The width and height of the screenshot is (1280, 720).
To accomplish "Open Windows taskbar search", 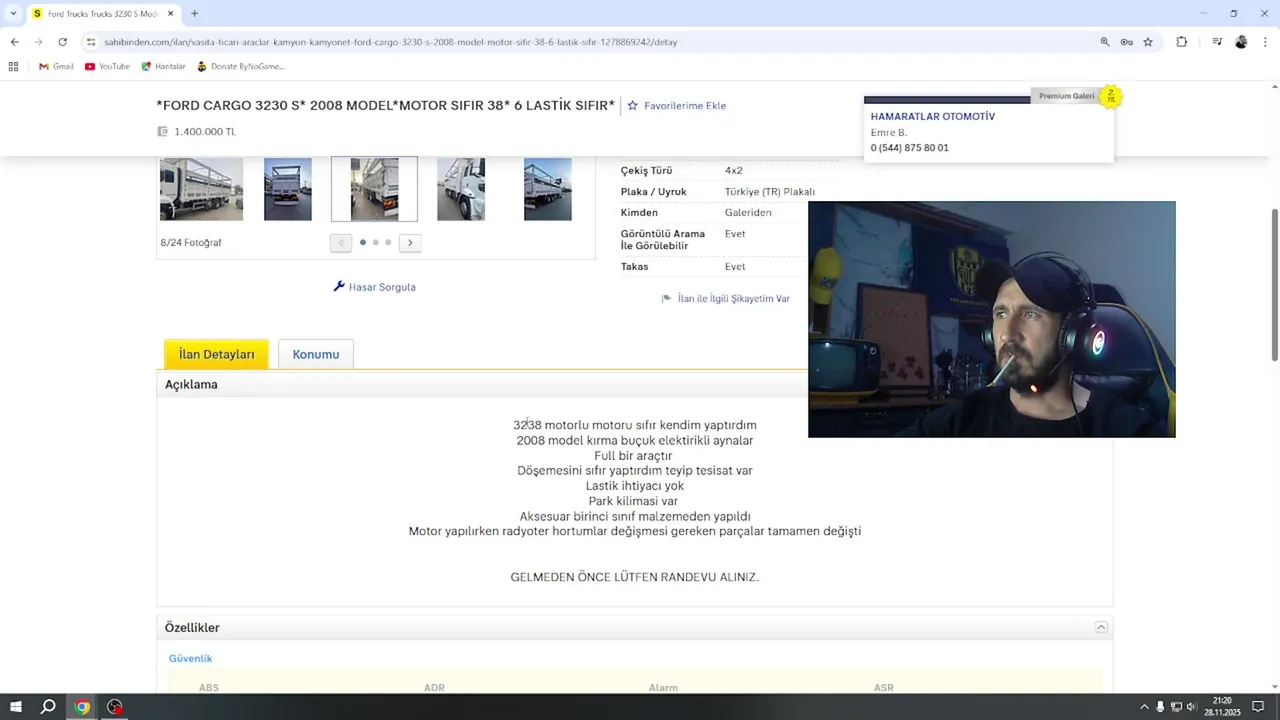I will pos(48,707).
